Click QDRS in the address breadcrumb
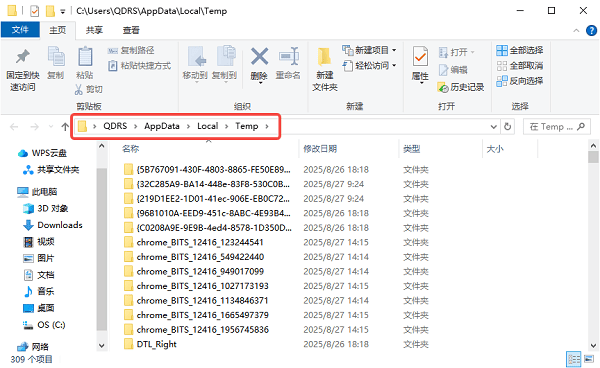 [115, 126]
